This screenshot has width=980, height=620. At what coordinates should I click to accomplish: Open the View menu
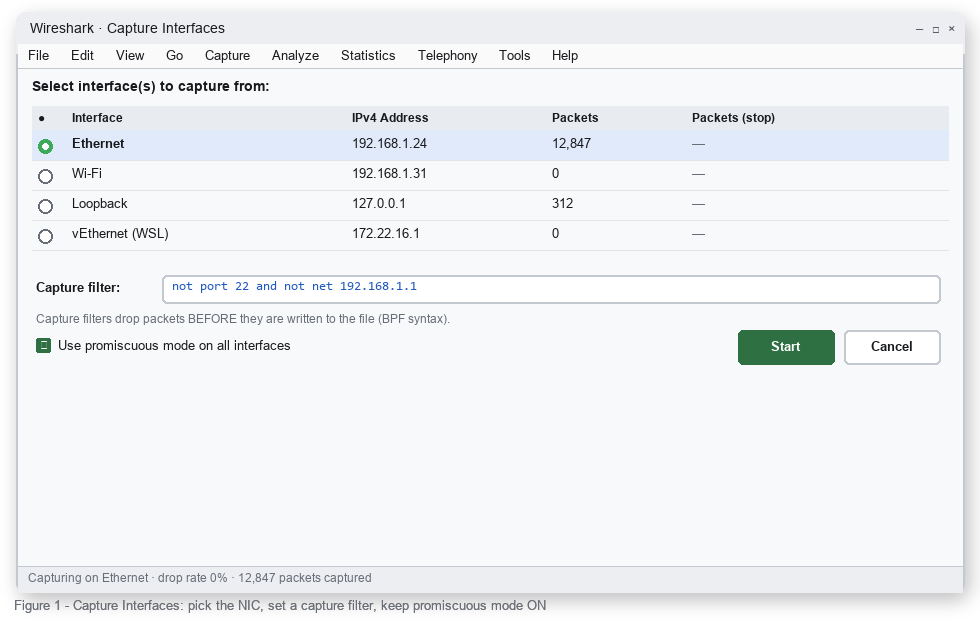tap(130, 56)
